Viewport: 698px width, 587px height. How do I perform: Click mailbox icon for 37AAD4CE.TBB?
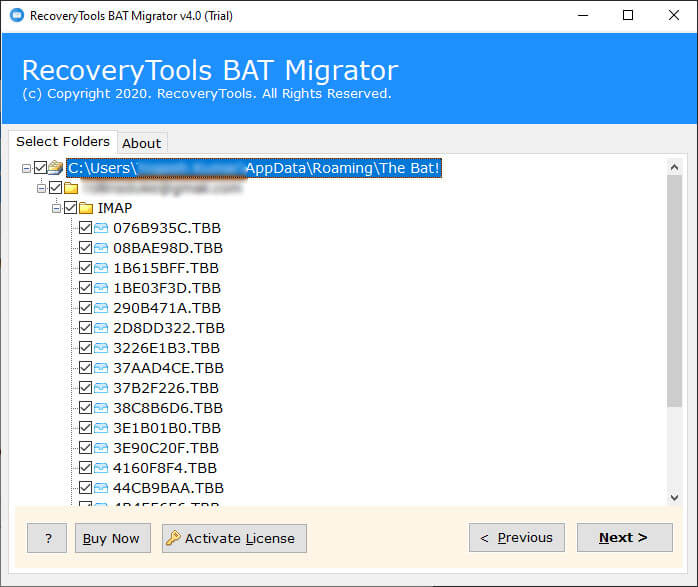101,368
